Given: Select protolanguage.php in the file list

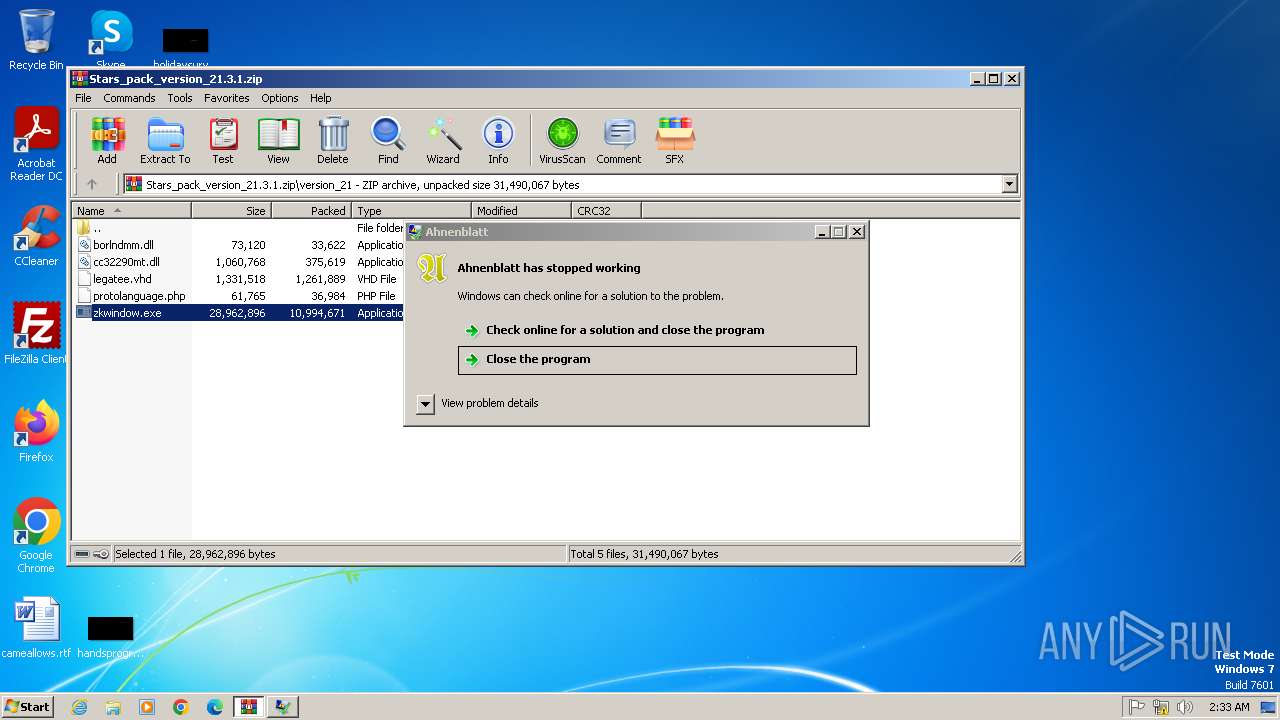Looking at the screenshot, I should 238,296.
